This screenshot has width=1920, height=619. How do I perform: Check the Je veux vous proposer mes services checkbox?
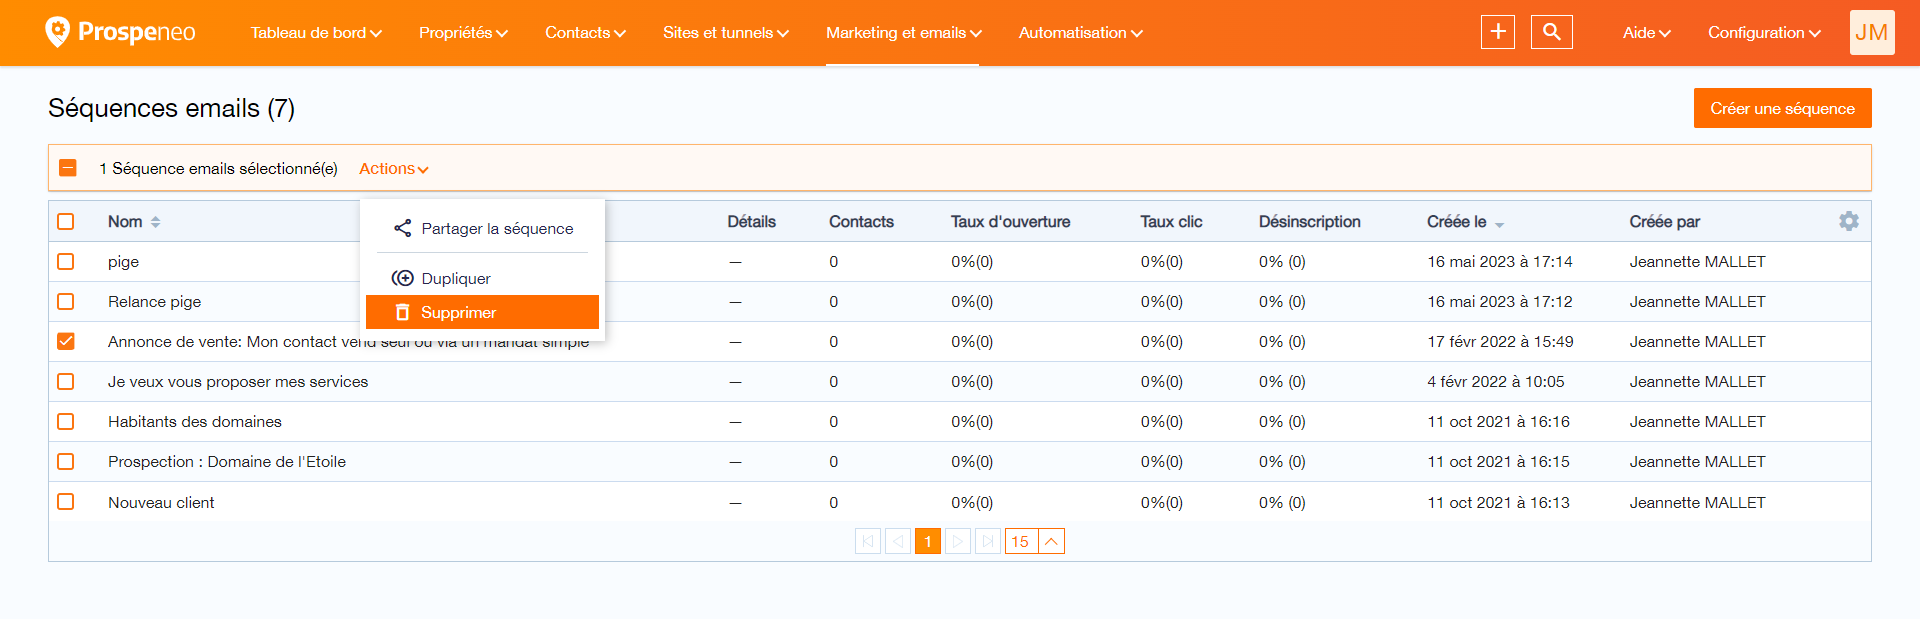[66, 381]
